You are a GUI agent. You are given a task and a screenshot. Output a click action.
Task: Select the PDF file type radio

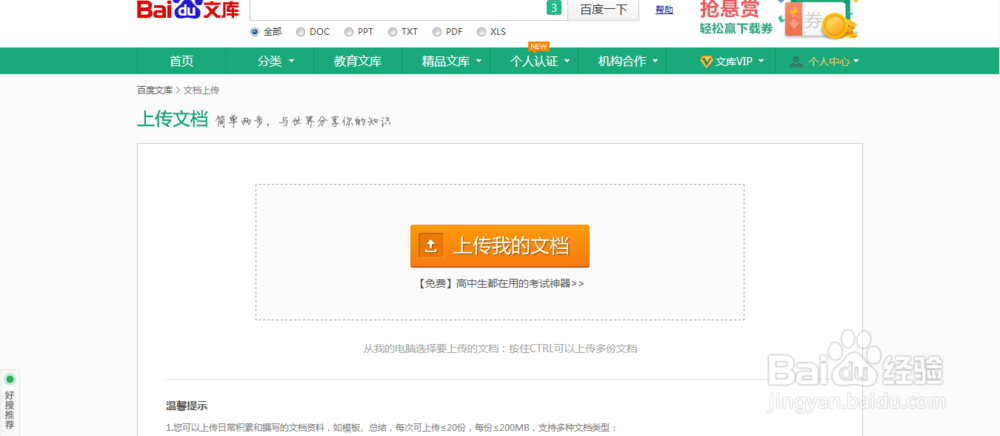click(437, 32)
